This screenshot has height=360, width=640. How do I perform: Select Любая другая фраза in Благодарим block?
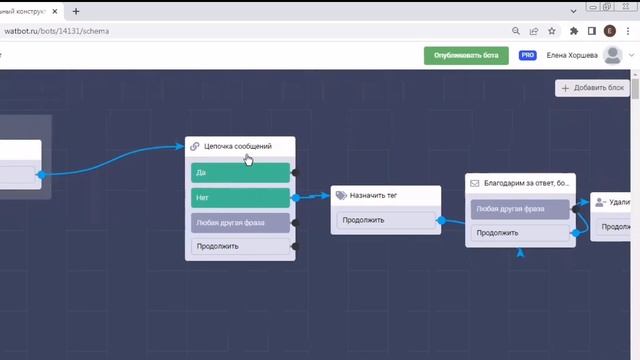click(x=520, y=209)
